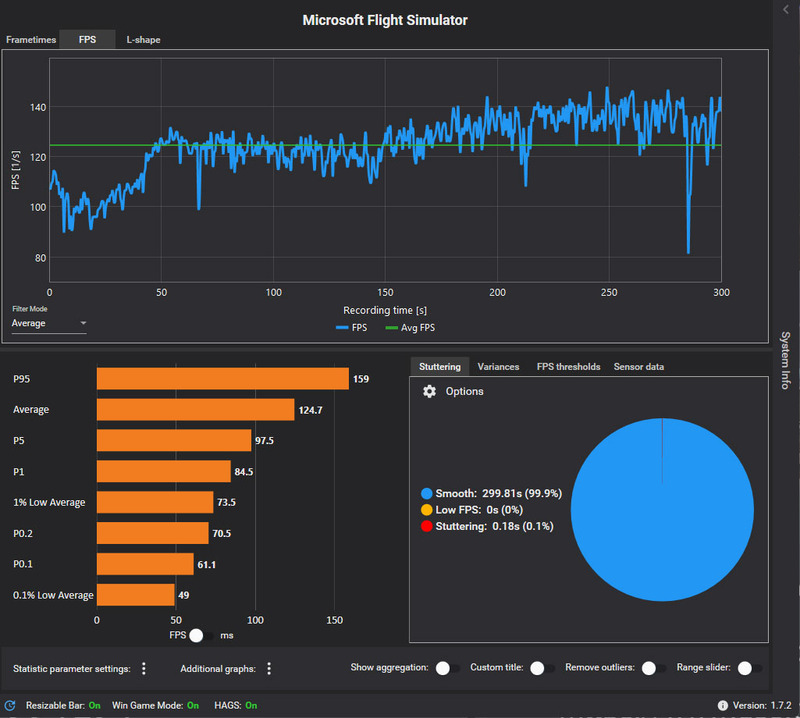
Task: Click the 1% Low Average bar
Action: [155, 502]
